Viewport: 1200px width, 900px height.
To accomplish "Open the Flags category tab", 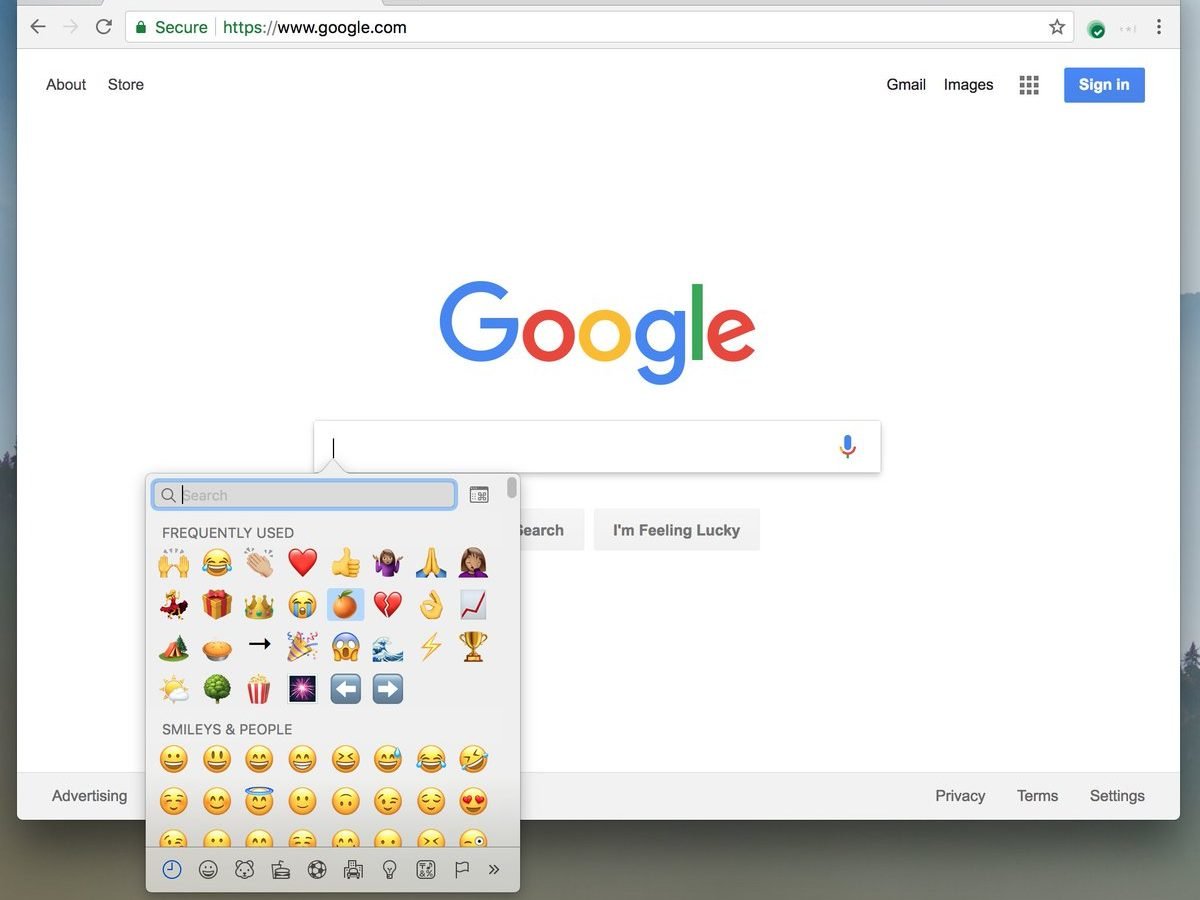I will pyautogui.click(x=462, y=870).
